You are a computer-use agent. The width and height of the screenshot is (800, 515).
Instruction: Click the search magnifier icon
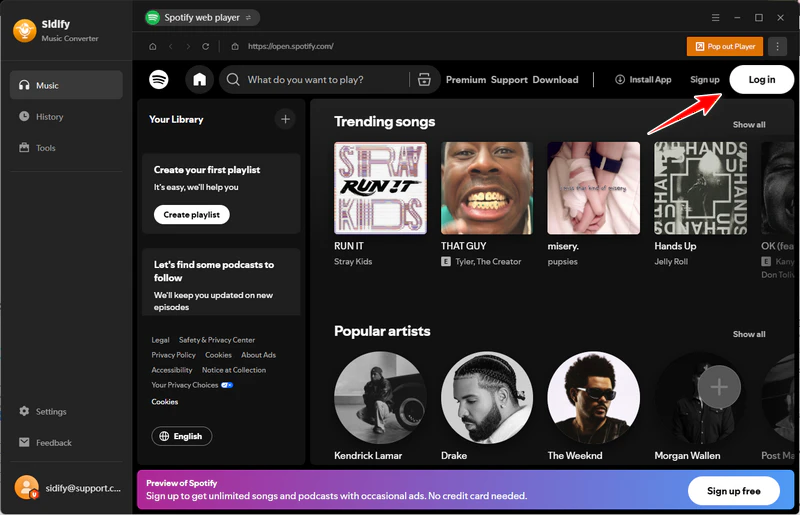(x=233, y=80)
